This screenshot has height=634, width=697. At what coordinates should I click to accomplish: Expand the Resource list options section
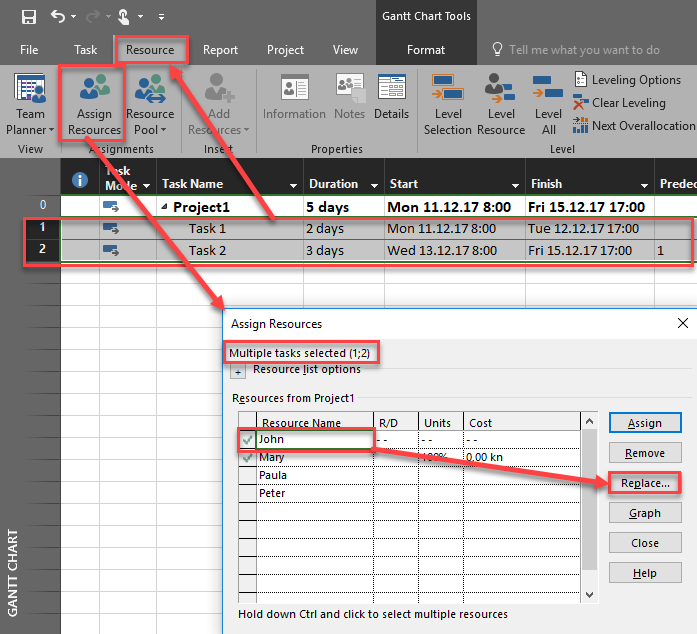click(x=238, y=371)
